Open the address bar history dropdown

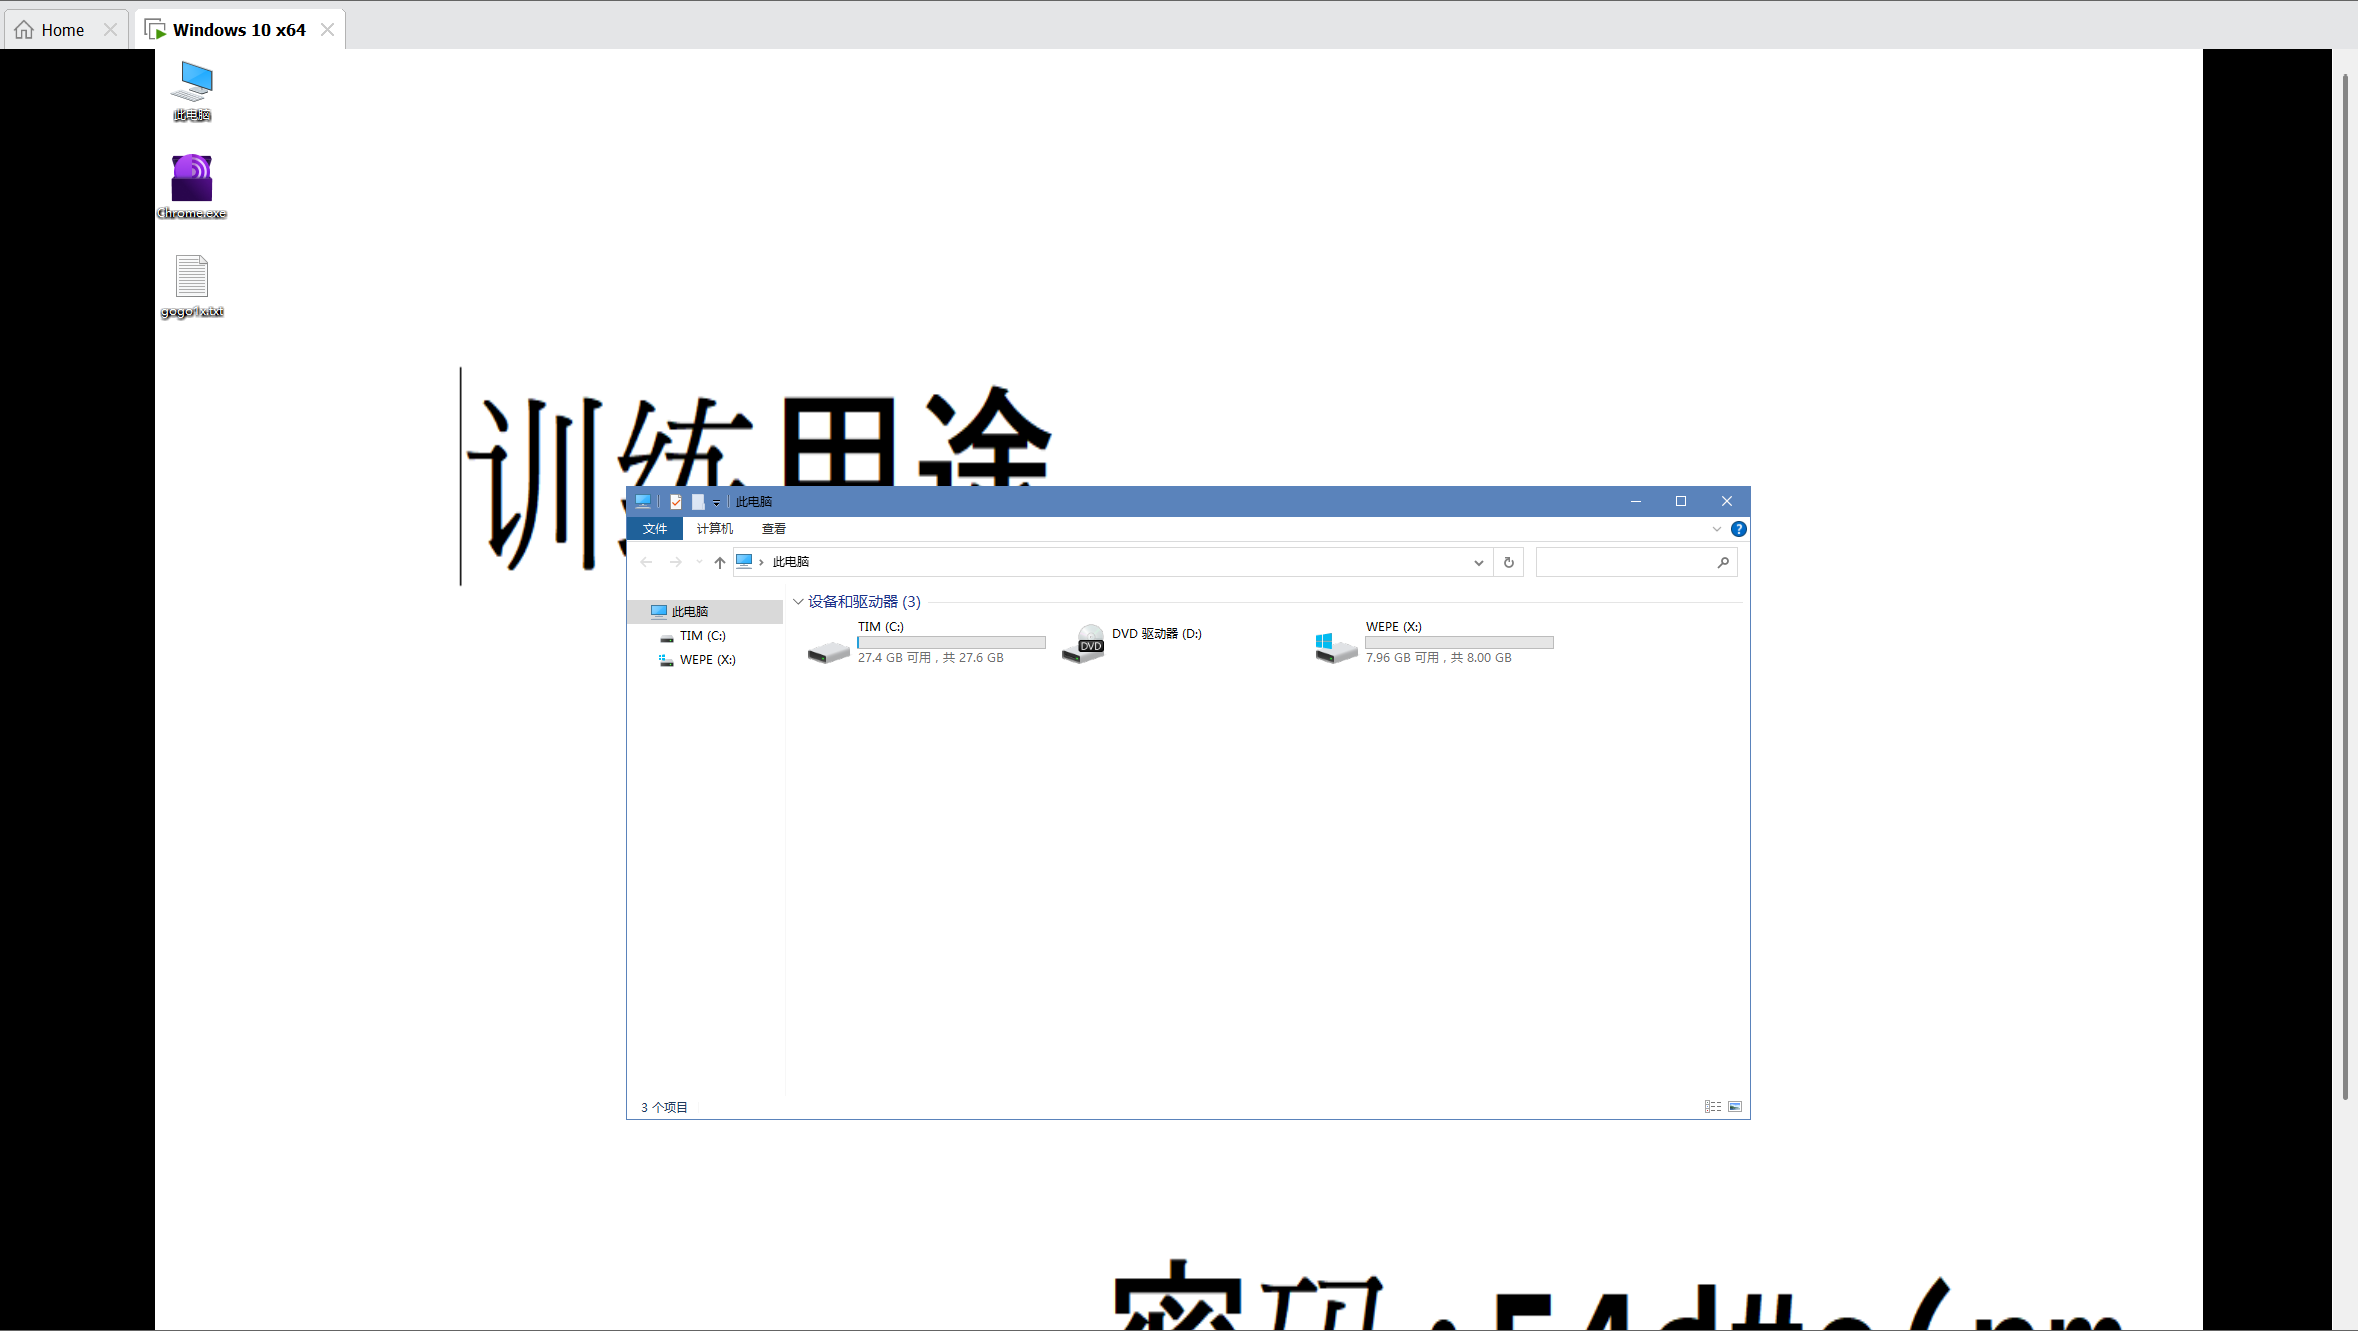(x=1478, y=563)
